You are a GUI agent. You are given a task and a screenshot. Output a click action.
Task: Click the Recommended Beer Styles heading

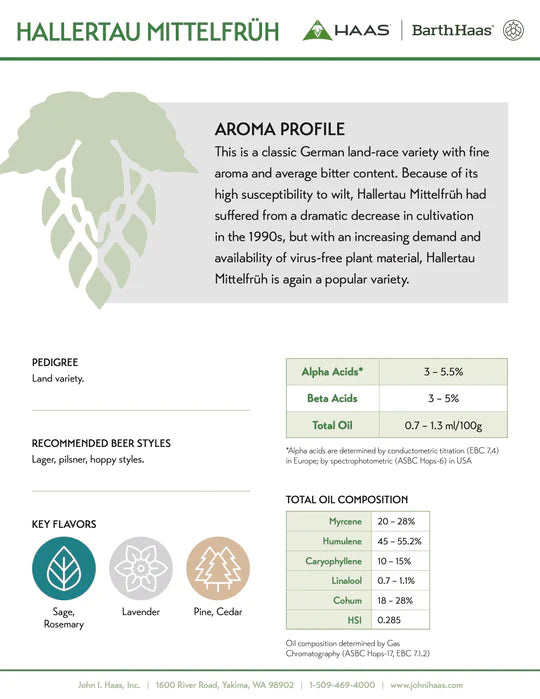tap(101, 443)
